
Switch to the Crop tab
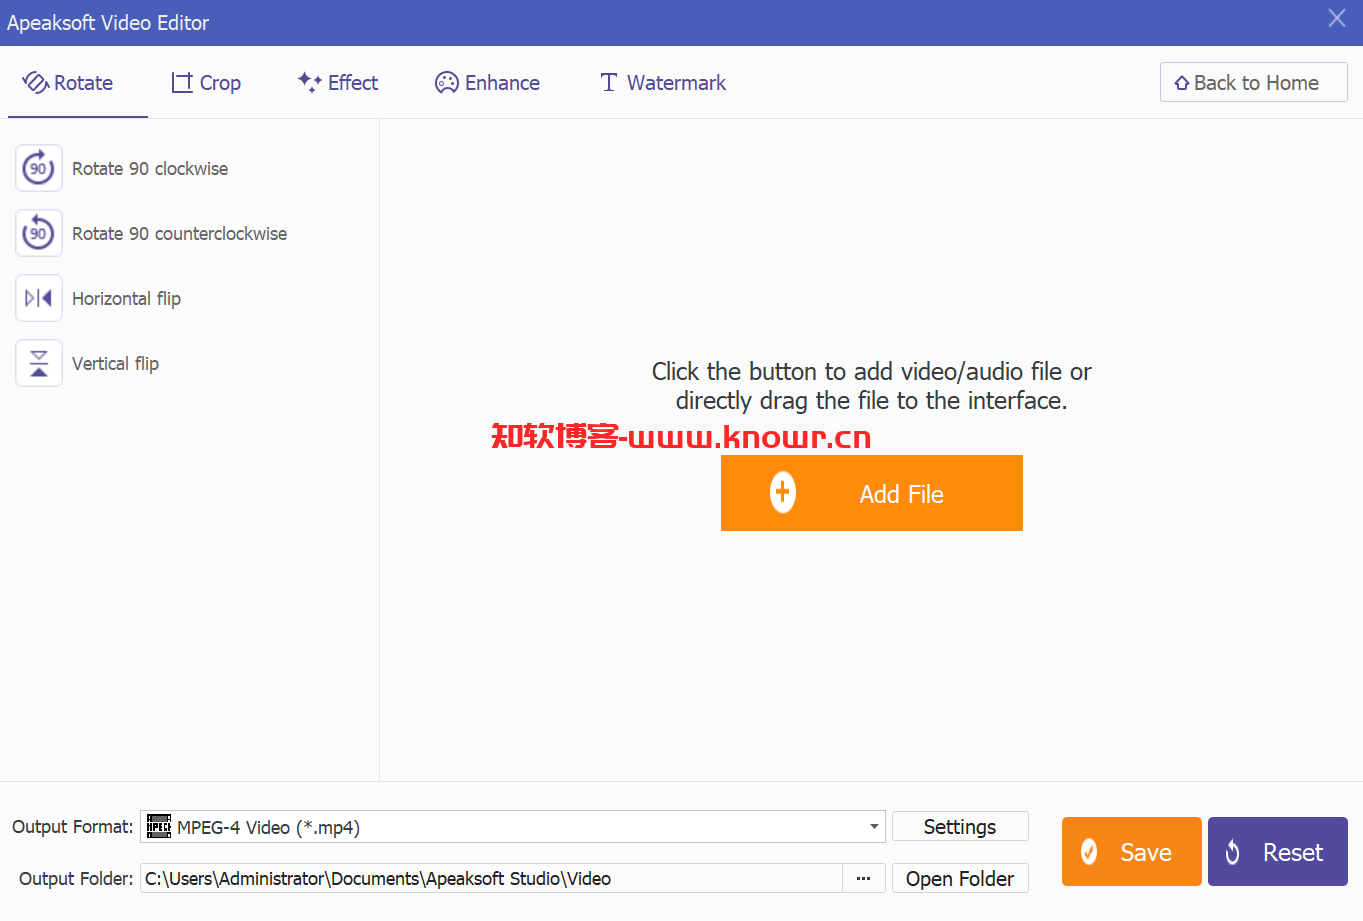(206, 83)
